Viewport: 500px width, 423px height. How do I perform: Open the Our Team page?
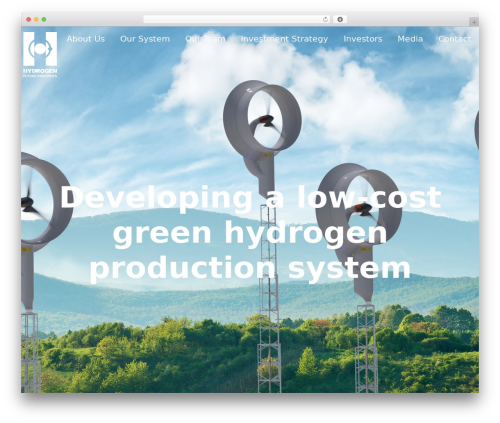tap(205, 39)
